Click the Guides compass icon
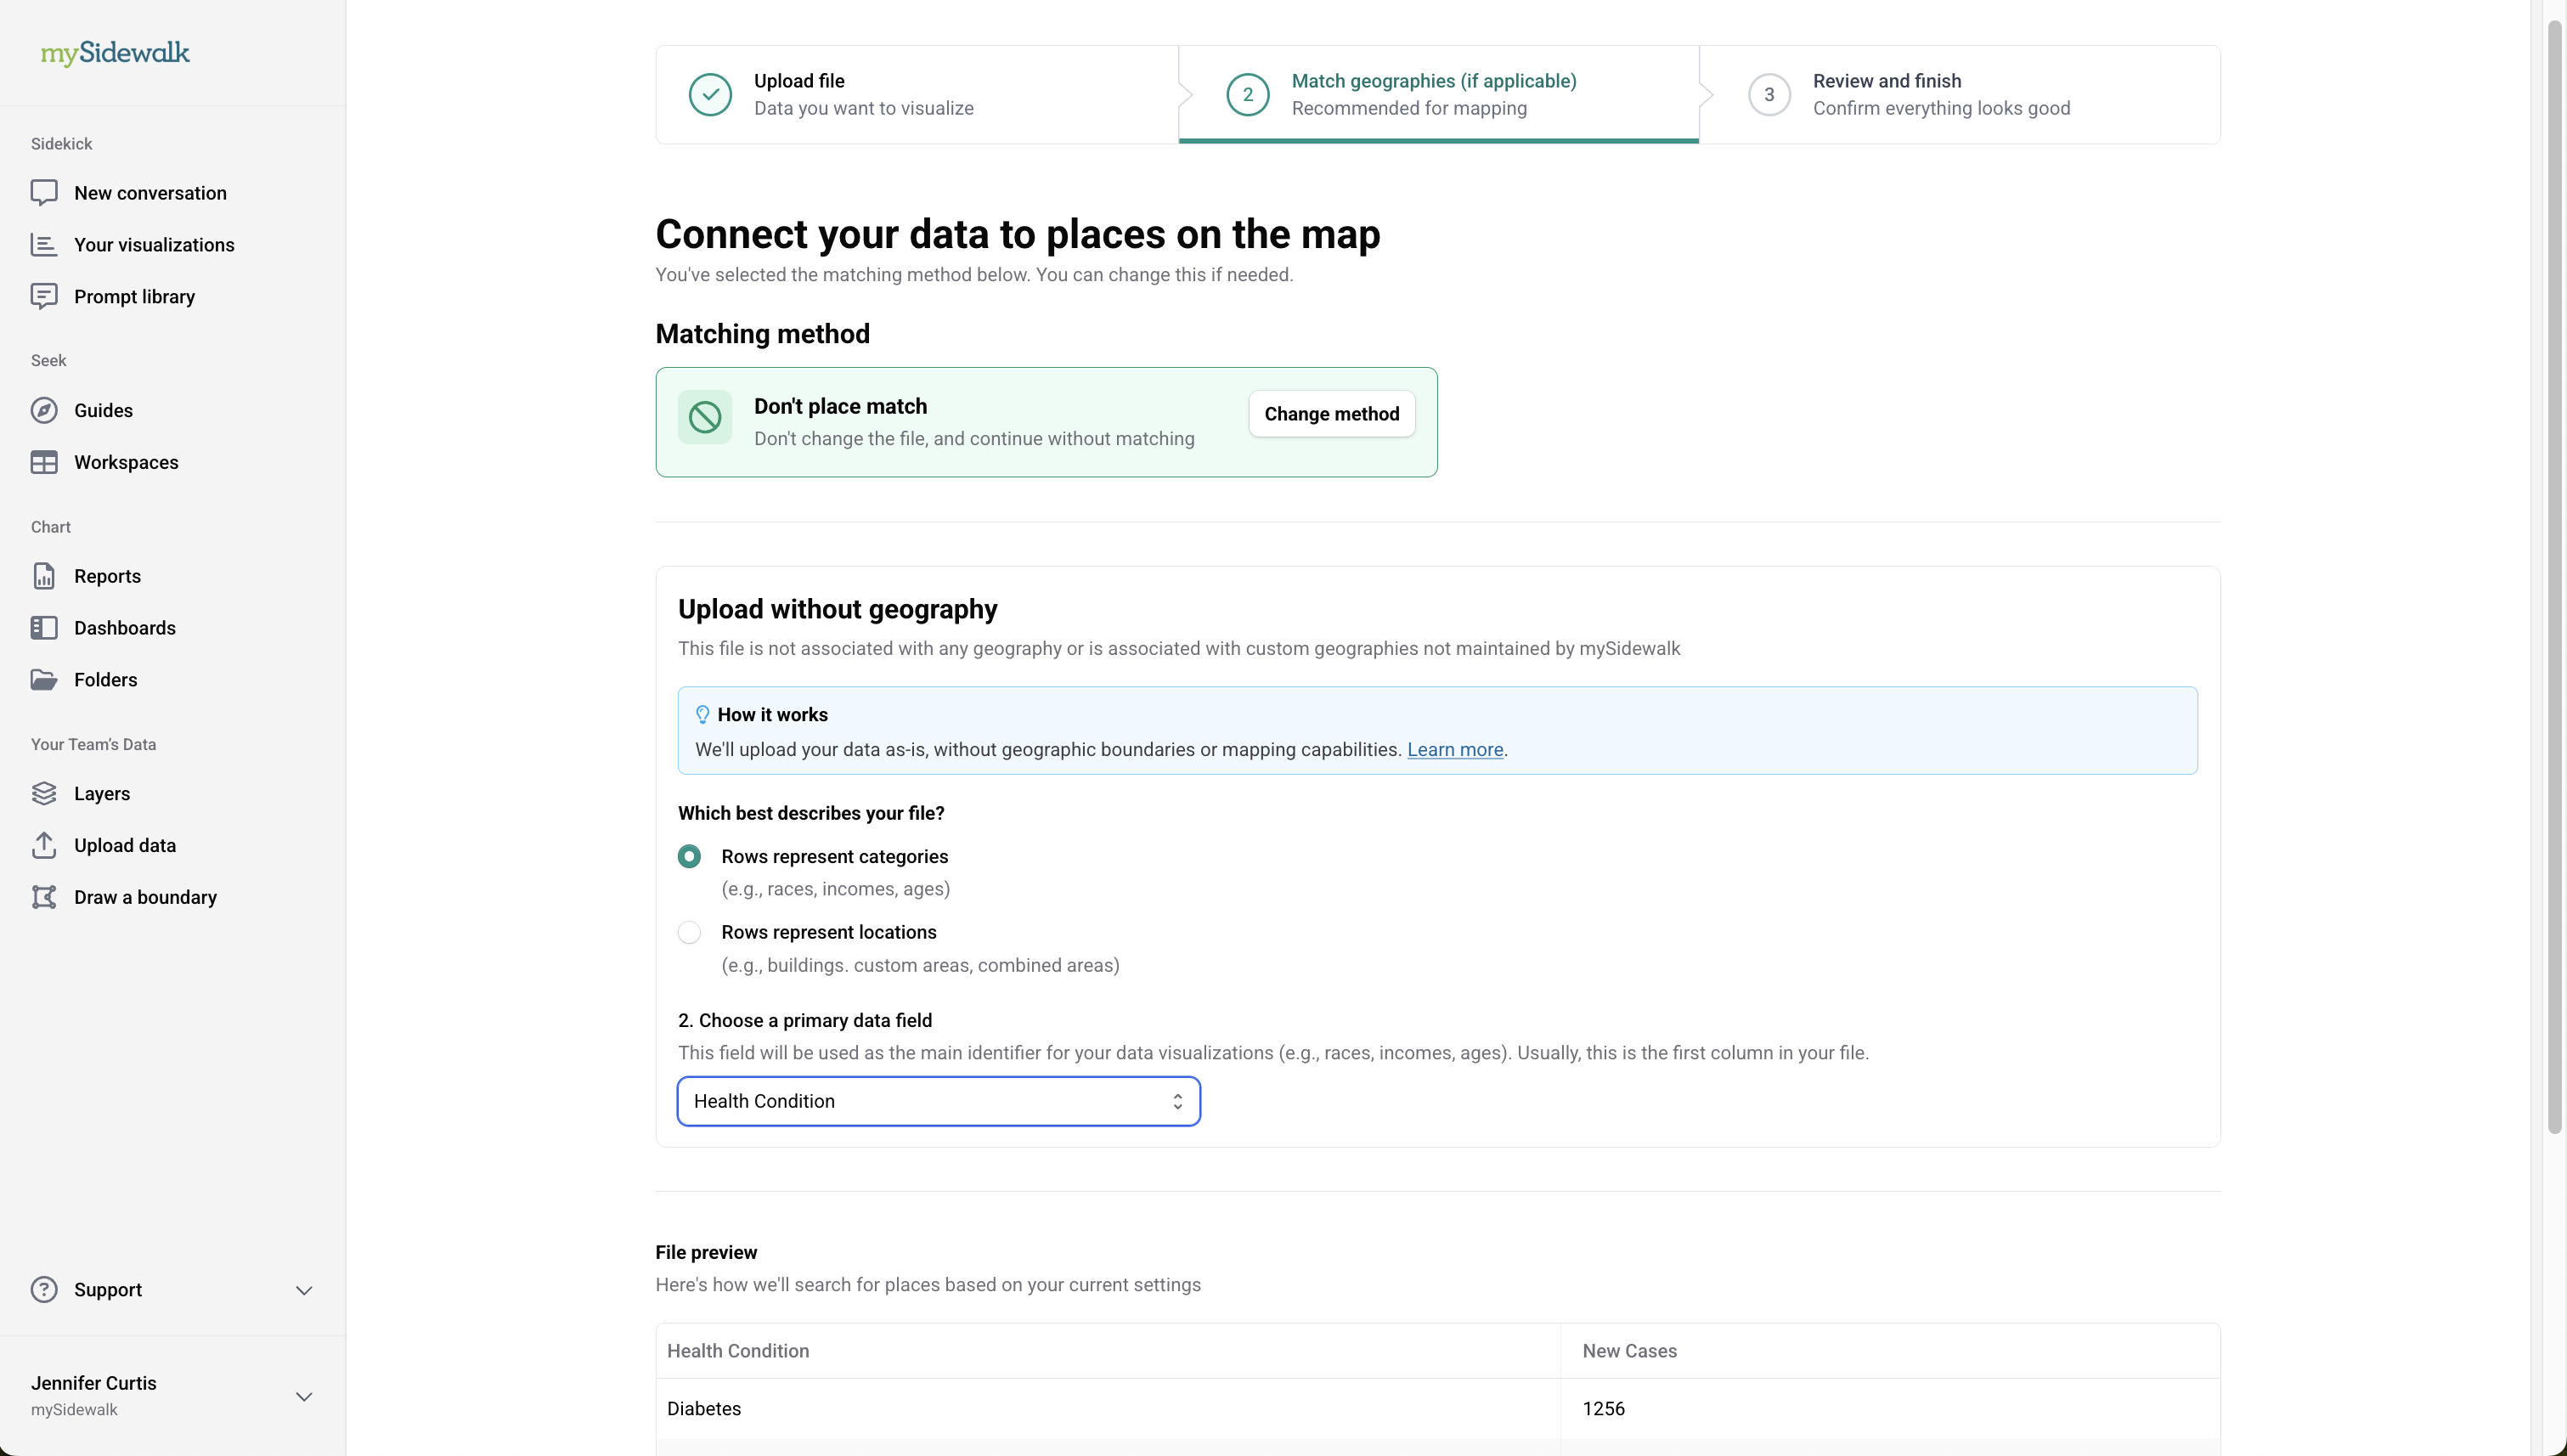This screenshot has height=1456, width=2567. [44, 410]
